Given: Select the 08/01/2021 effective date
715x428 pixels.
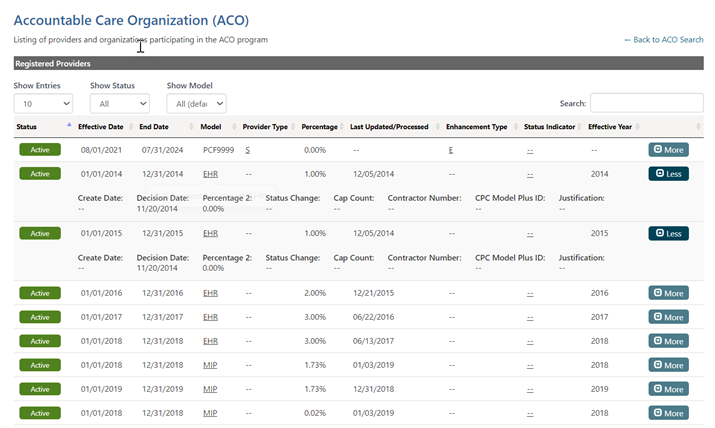Looking at the screenshot, I should 101,150.
